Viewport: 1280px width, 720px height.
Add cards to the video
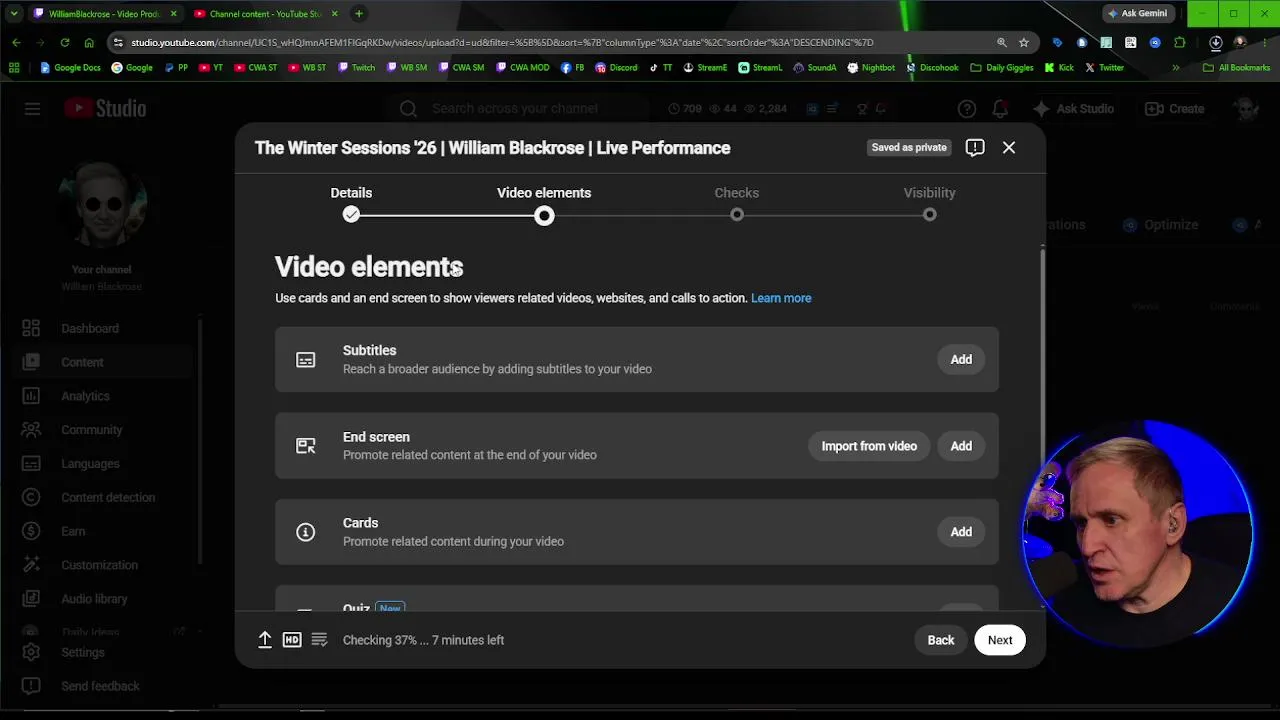[961, 532]
